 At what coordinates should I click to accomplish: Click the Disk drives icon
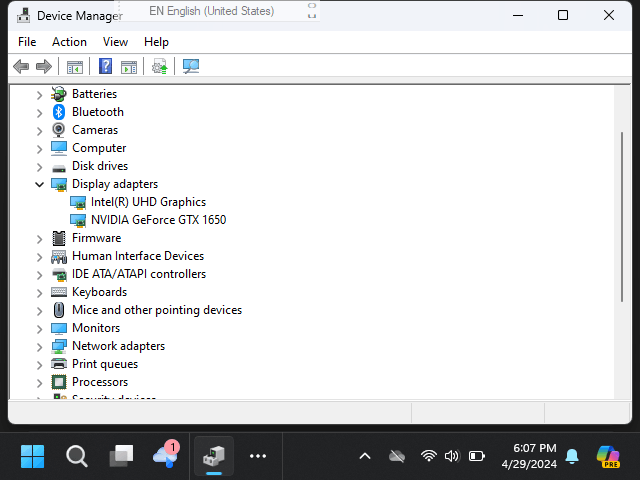(x=59, y=167)
